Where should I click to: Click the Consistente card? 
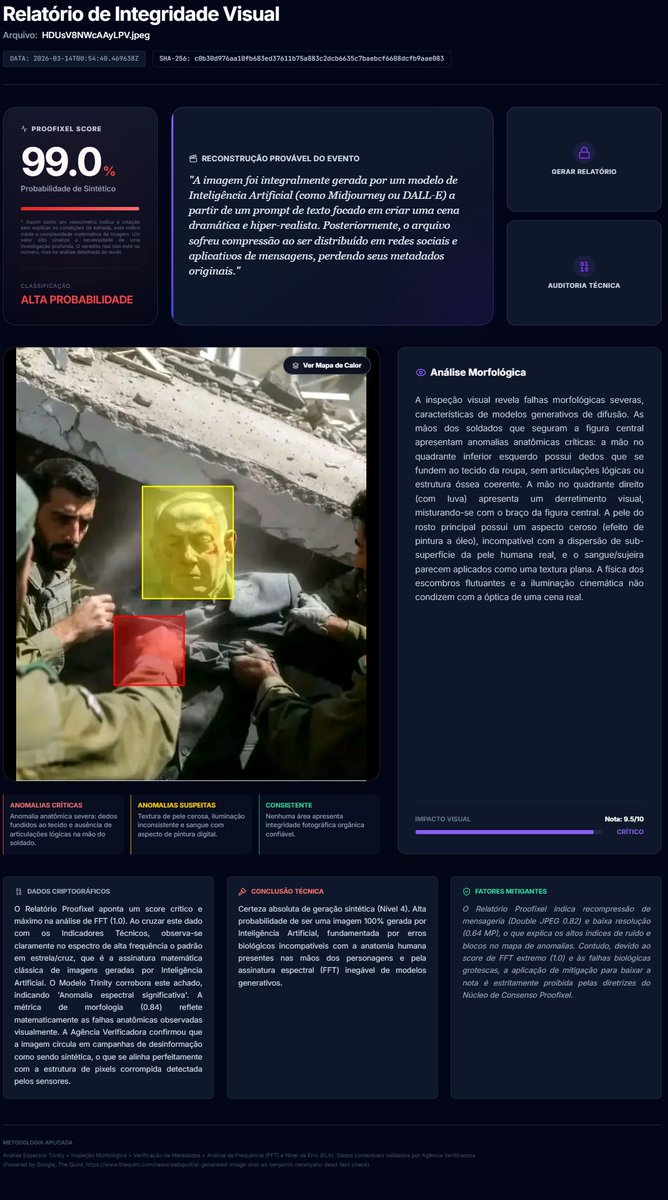pos(320,824)
